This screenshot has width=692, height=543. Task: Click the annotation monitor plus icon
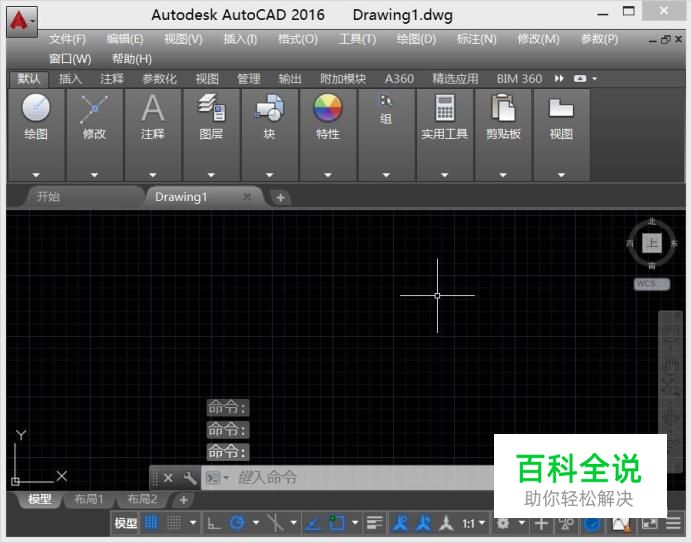(x=541, y=524)
